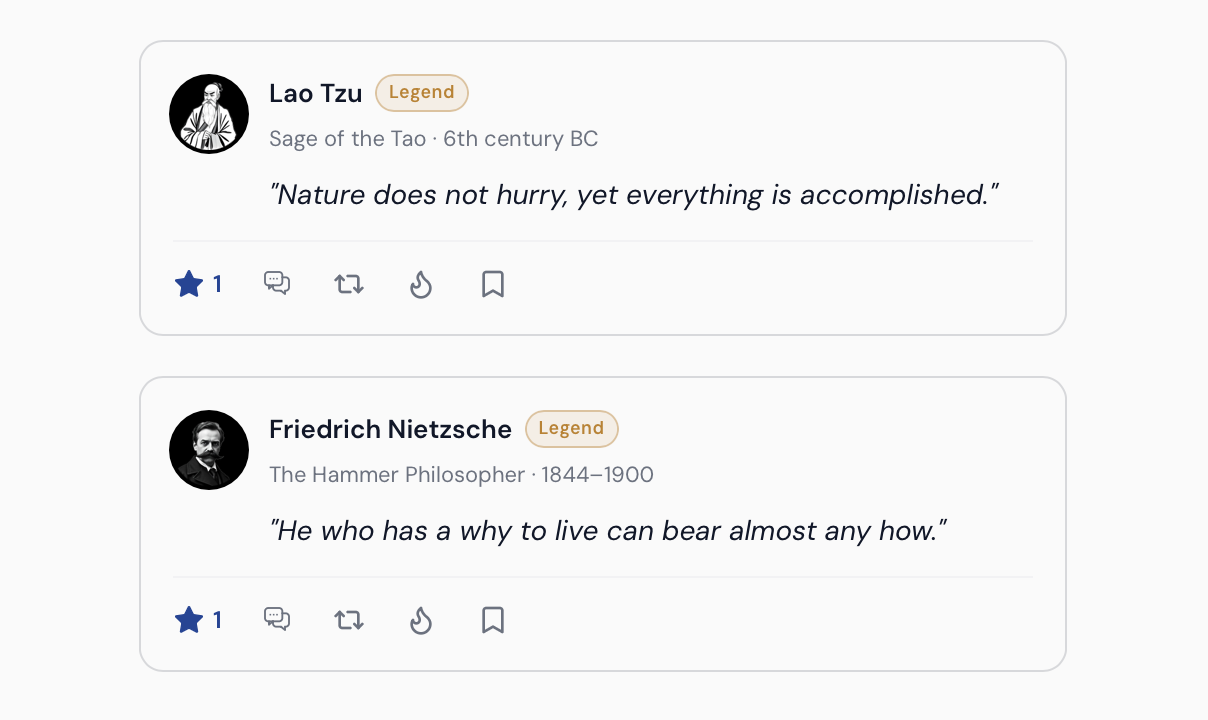Screen dimensions: 1208x720
Task: Click the Legend badge beside Lao Tzu
Action: click(422, 93)
